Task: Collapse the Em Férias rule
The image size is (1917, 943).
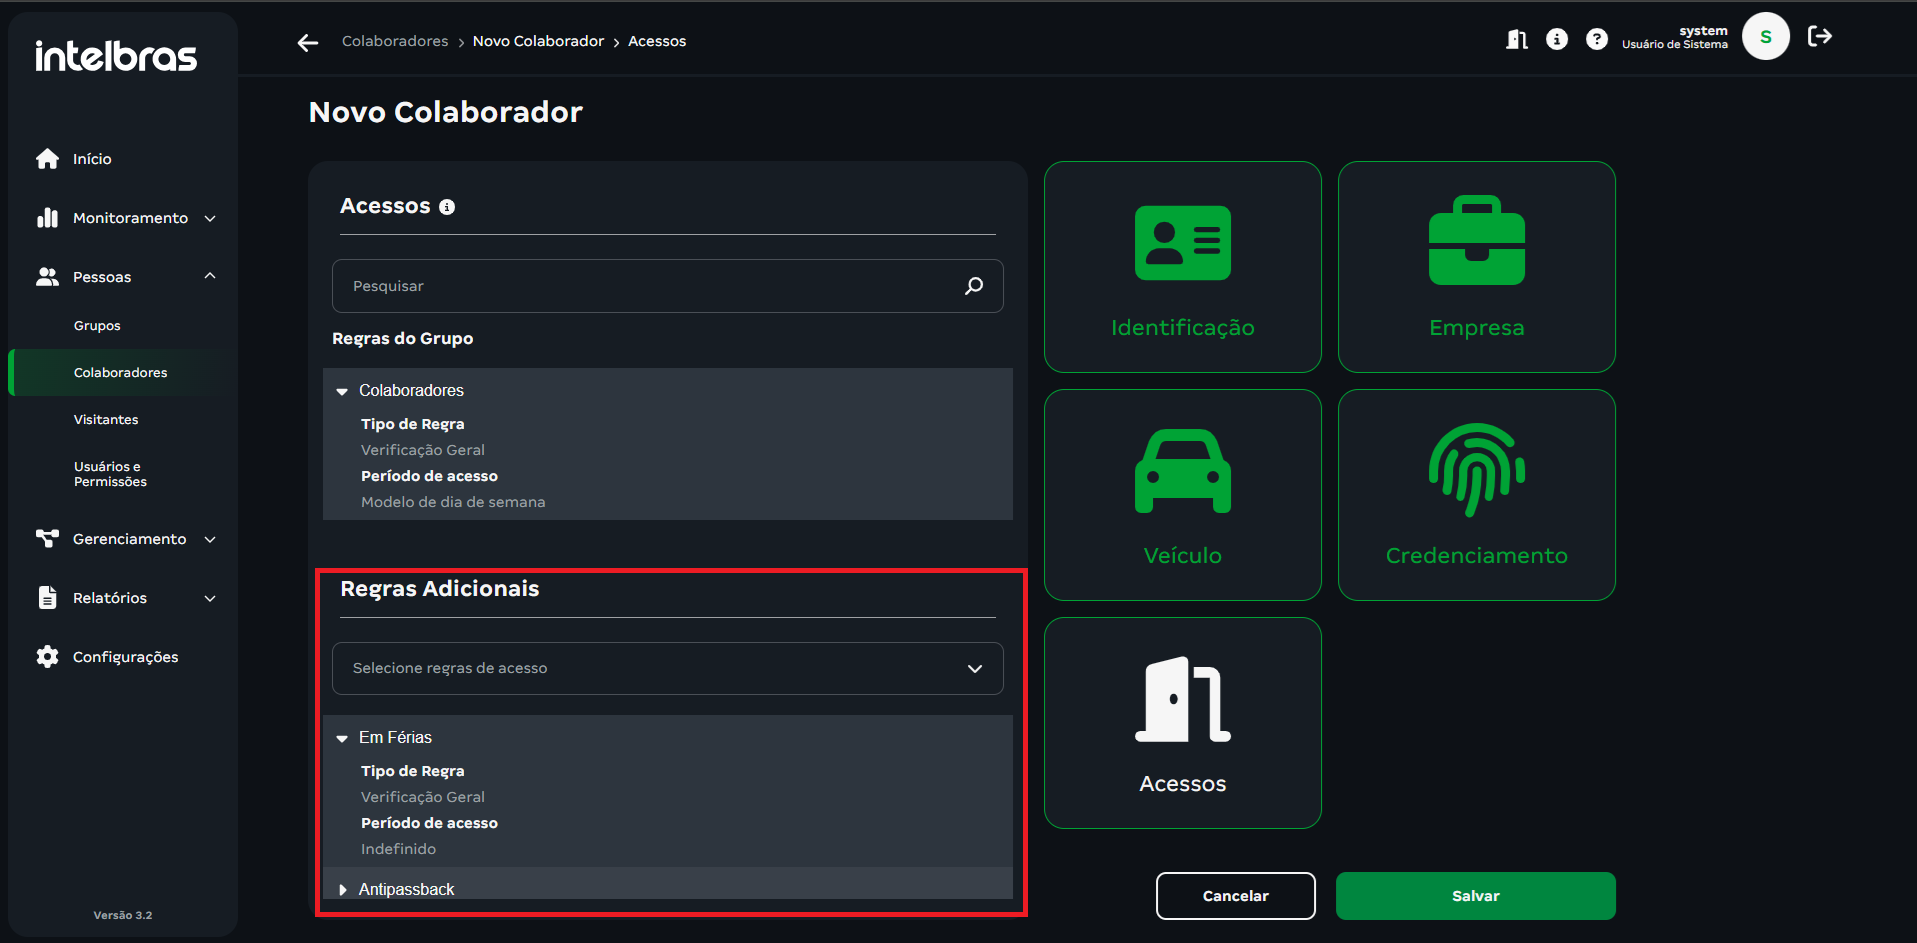Action: click(x=342, y=738)
